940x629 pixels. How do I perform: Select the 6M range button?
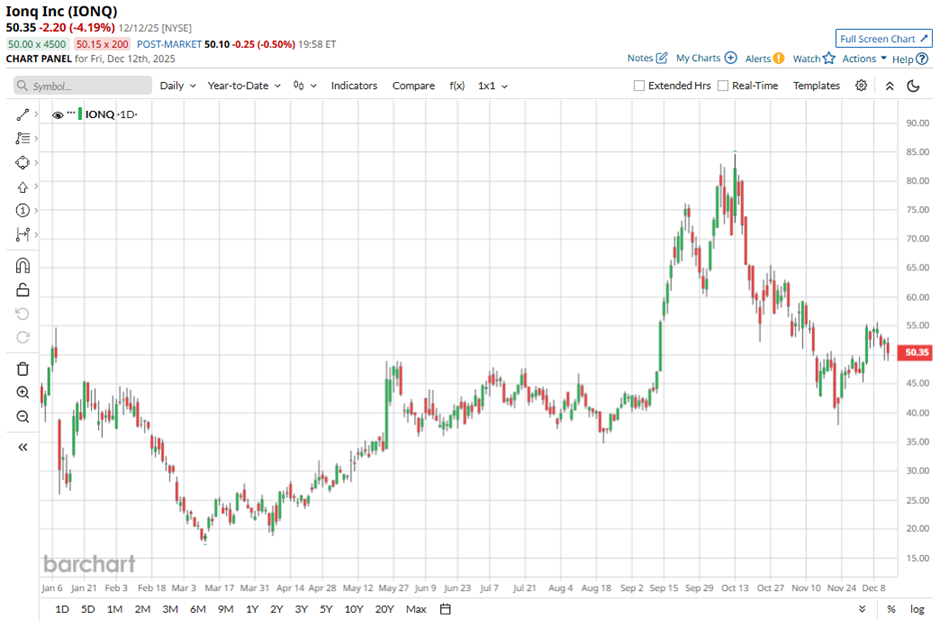[x=198, y=609]
